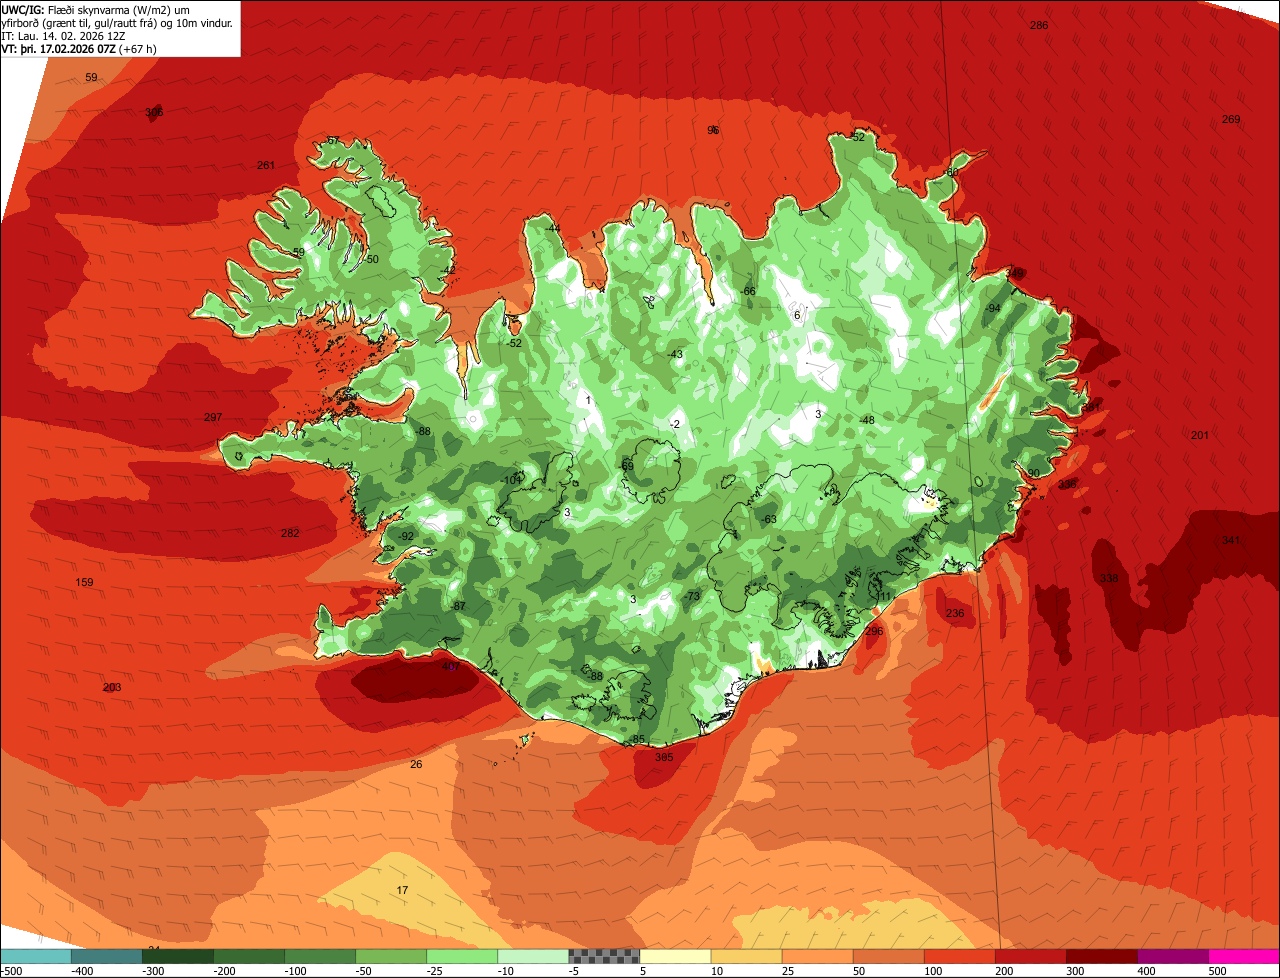The width and height of the screenshot is (1280, 978).
Task: Click the map value '26' south of Reykjanes
Action: click(416, 764)
